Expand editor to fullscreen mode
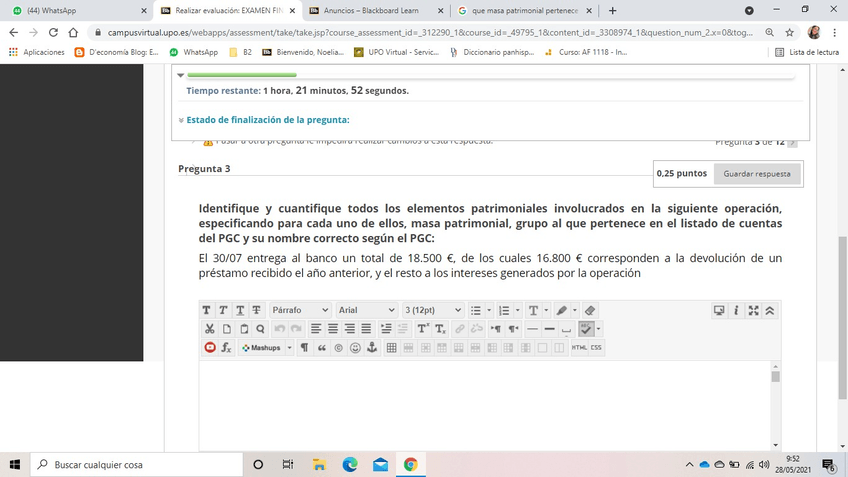 [753, 311]
